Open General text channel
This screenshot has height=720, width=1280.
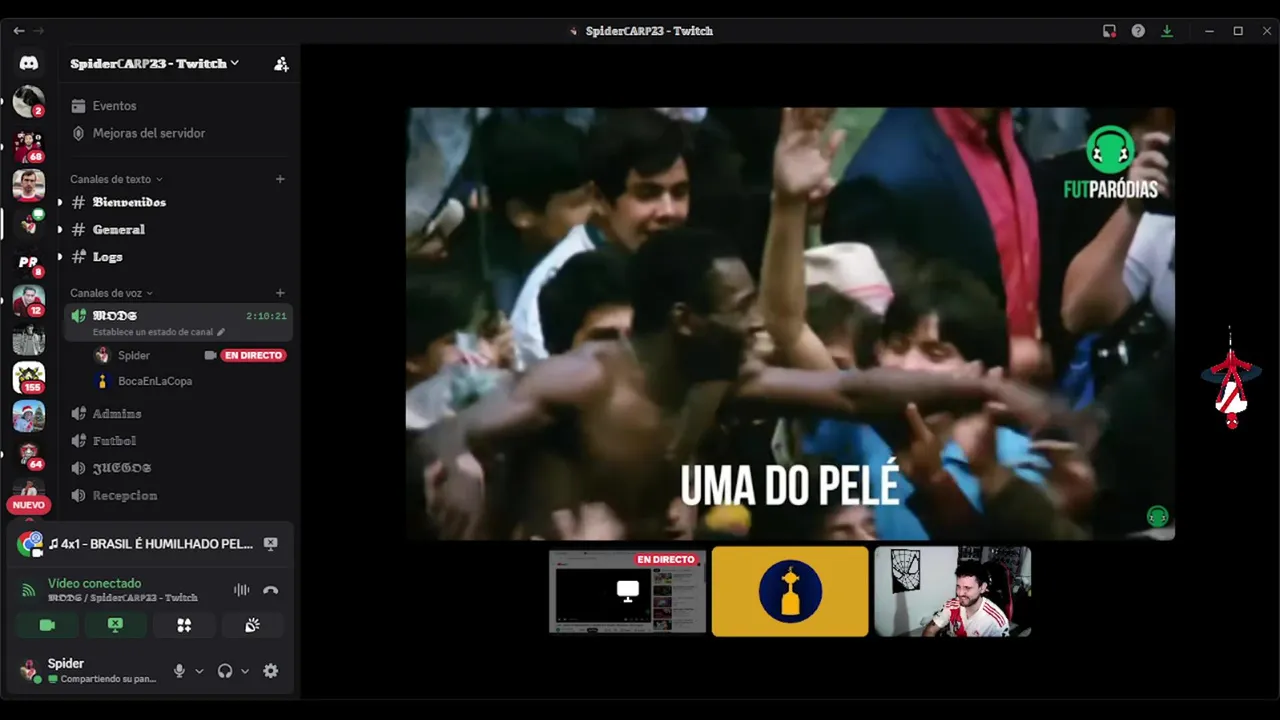[118, 229]
